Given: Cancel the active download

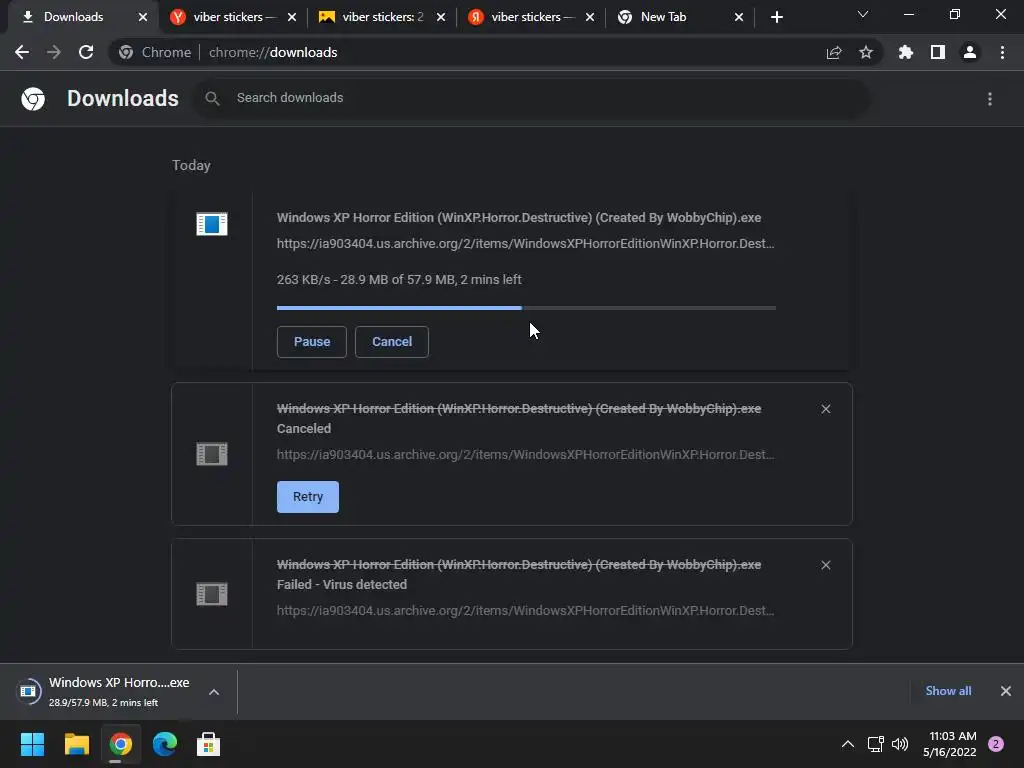Looking at the screenshot, I should [x=392, y=342].
